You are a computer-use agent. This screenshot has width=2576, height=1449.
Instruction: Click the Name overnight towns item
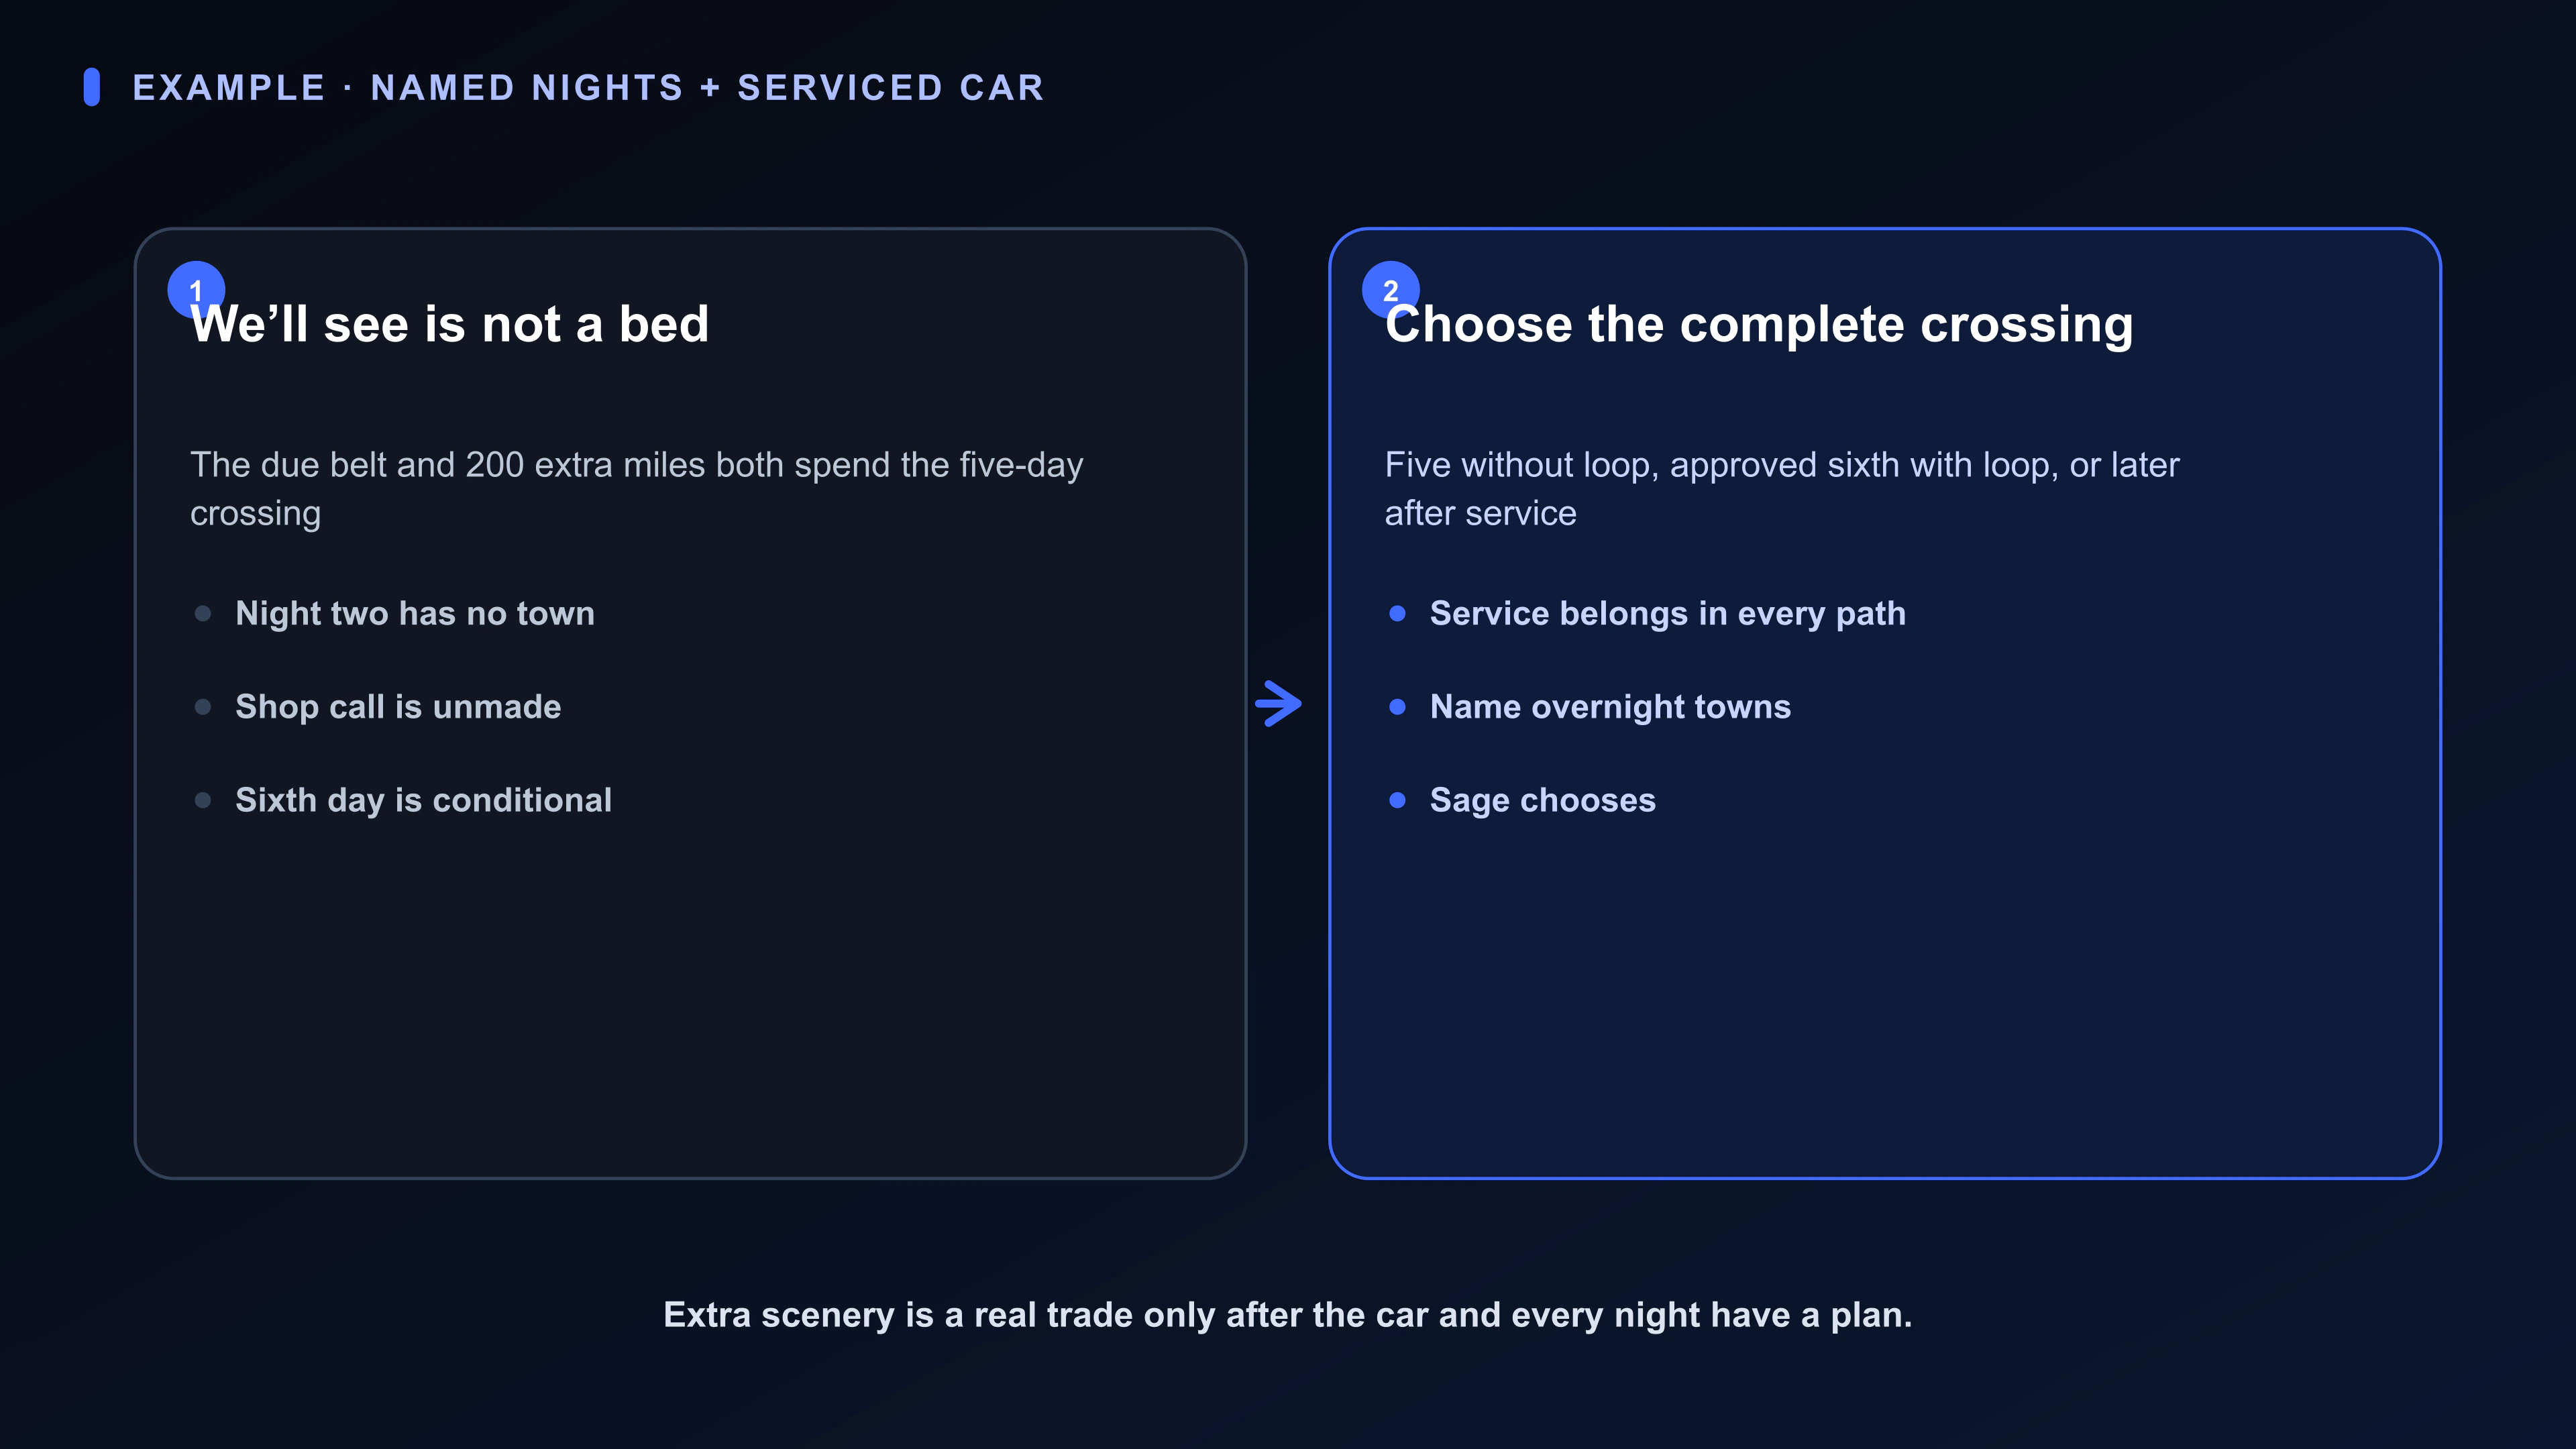(x=1610, y=707)
